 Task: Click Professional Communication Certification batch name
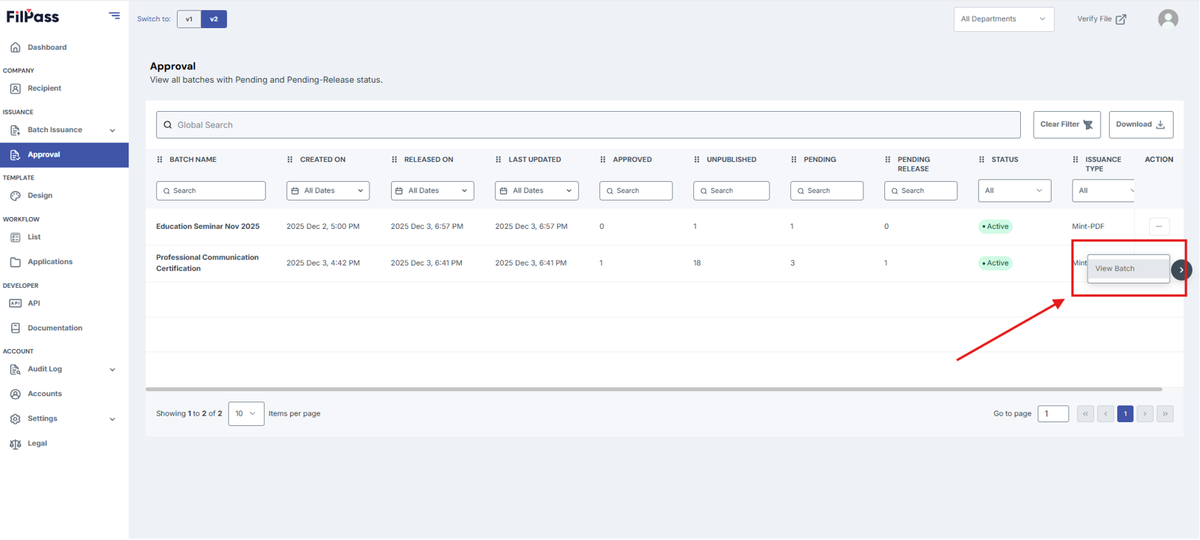[207, 263]
